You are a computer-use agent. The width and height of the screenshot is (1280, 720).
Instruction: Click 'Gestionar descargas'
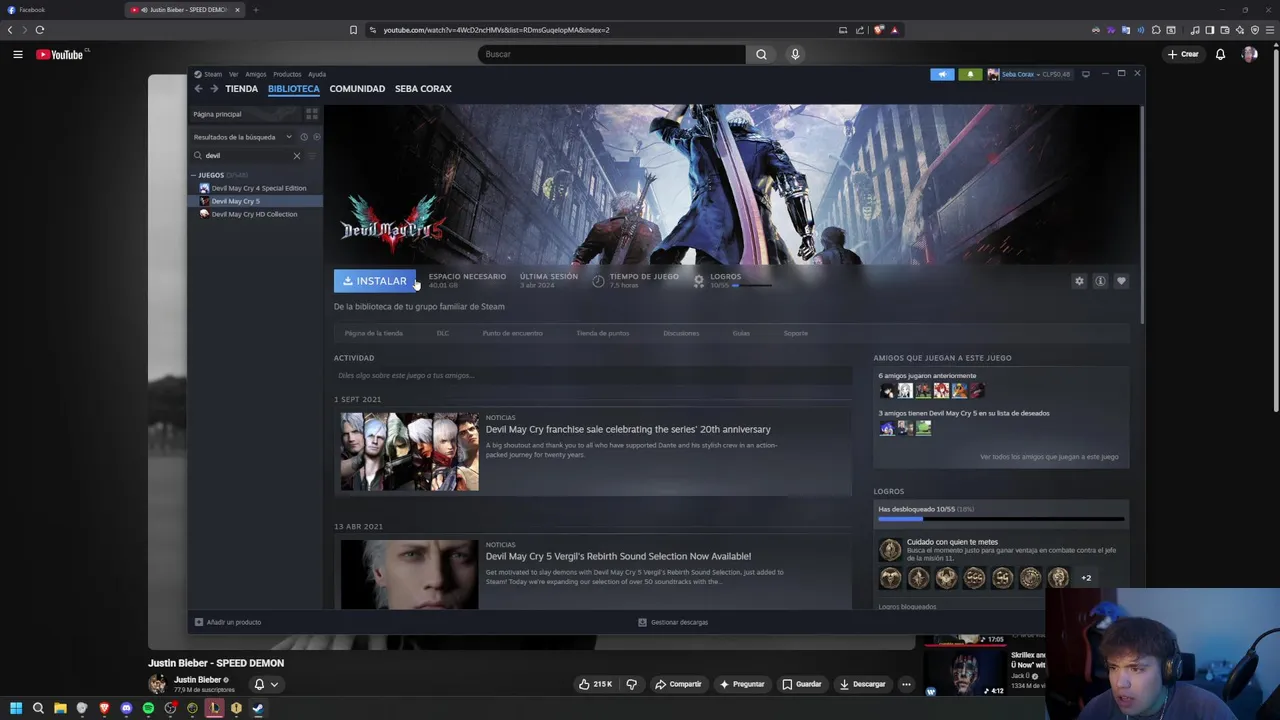click(x=673, y=622)
